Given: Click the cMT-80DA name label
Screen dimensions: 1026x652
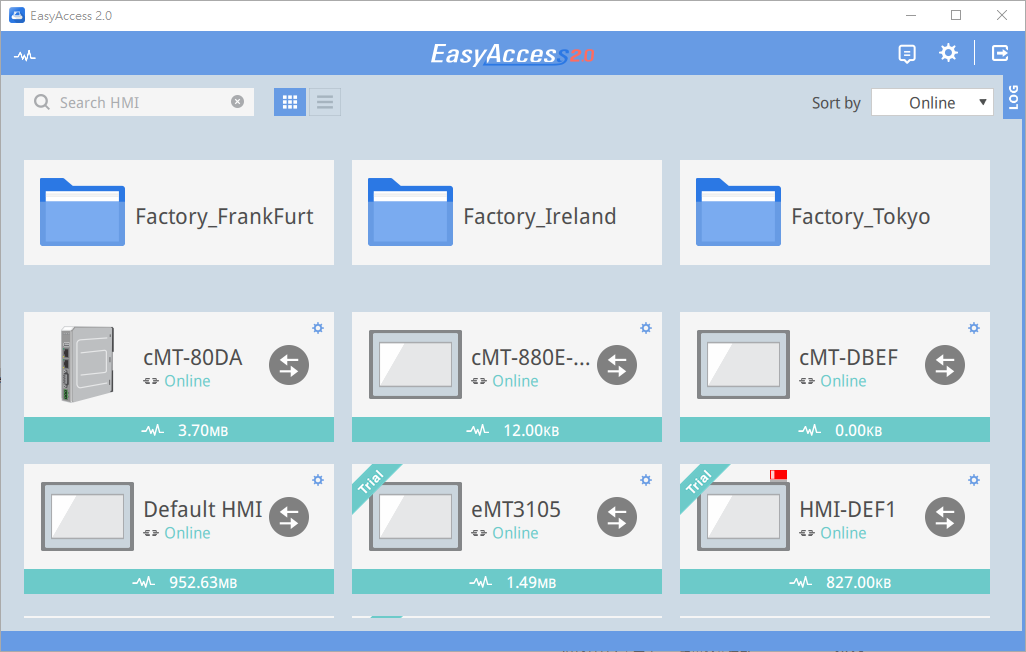Looking at the screenshot, I should click(x=193, y=357).
